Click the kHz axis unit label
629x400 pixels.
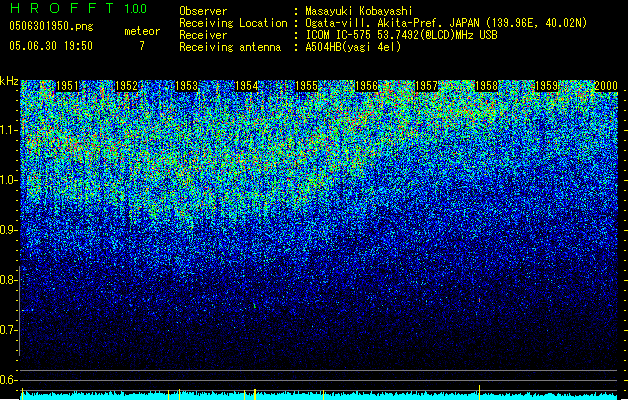pyautogui.click(x=9, y=81)
